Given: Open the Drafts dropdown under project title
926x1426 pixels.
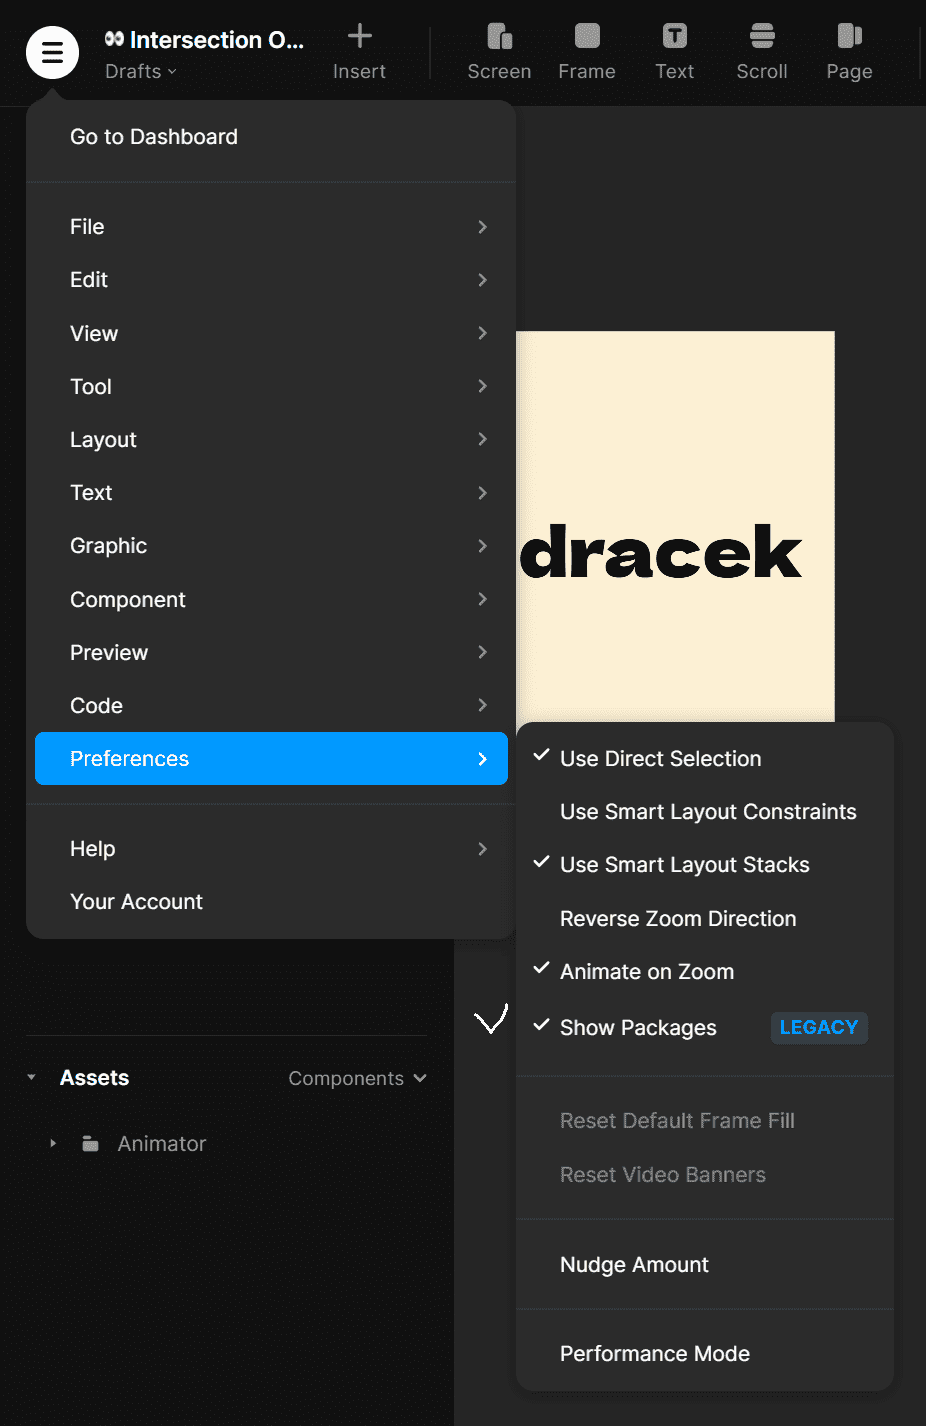Looking at the screenshot, I should coord(141,72).
